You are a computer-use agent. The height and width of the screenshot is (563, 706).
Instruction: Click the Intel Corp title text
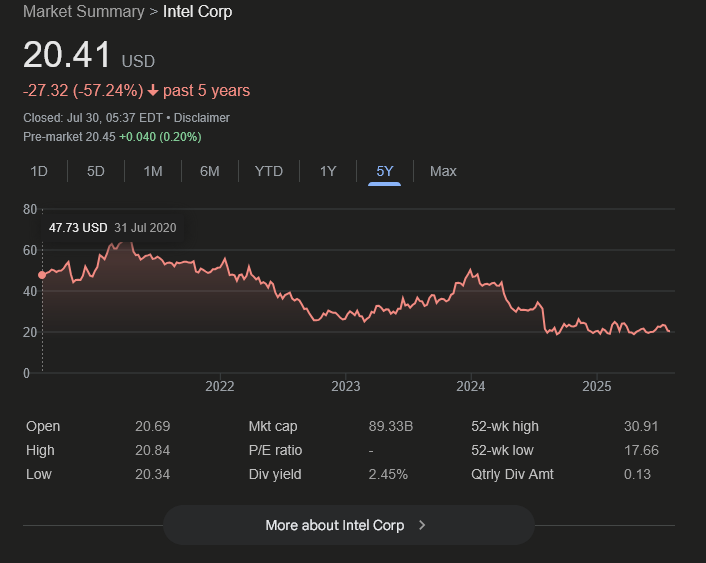coord(197,12)
